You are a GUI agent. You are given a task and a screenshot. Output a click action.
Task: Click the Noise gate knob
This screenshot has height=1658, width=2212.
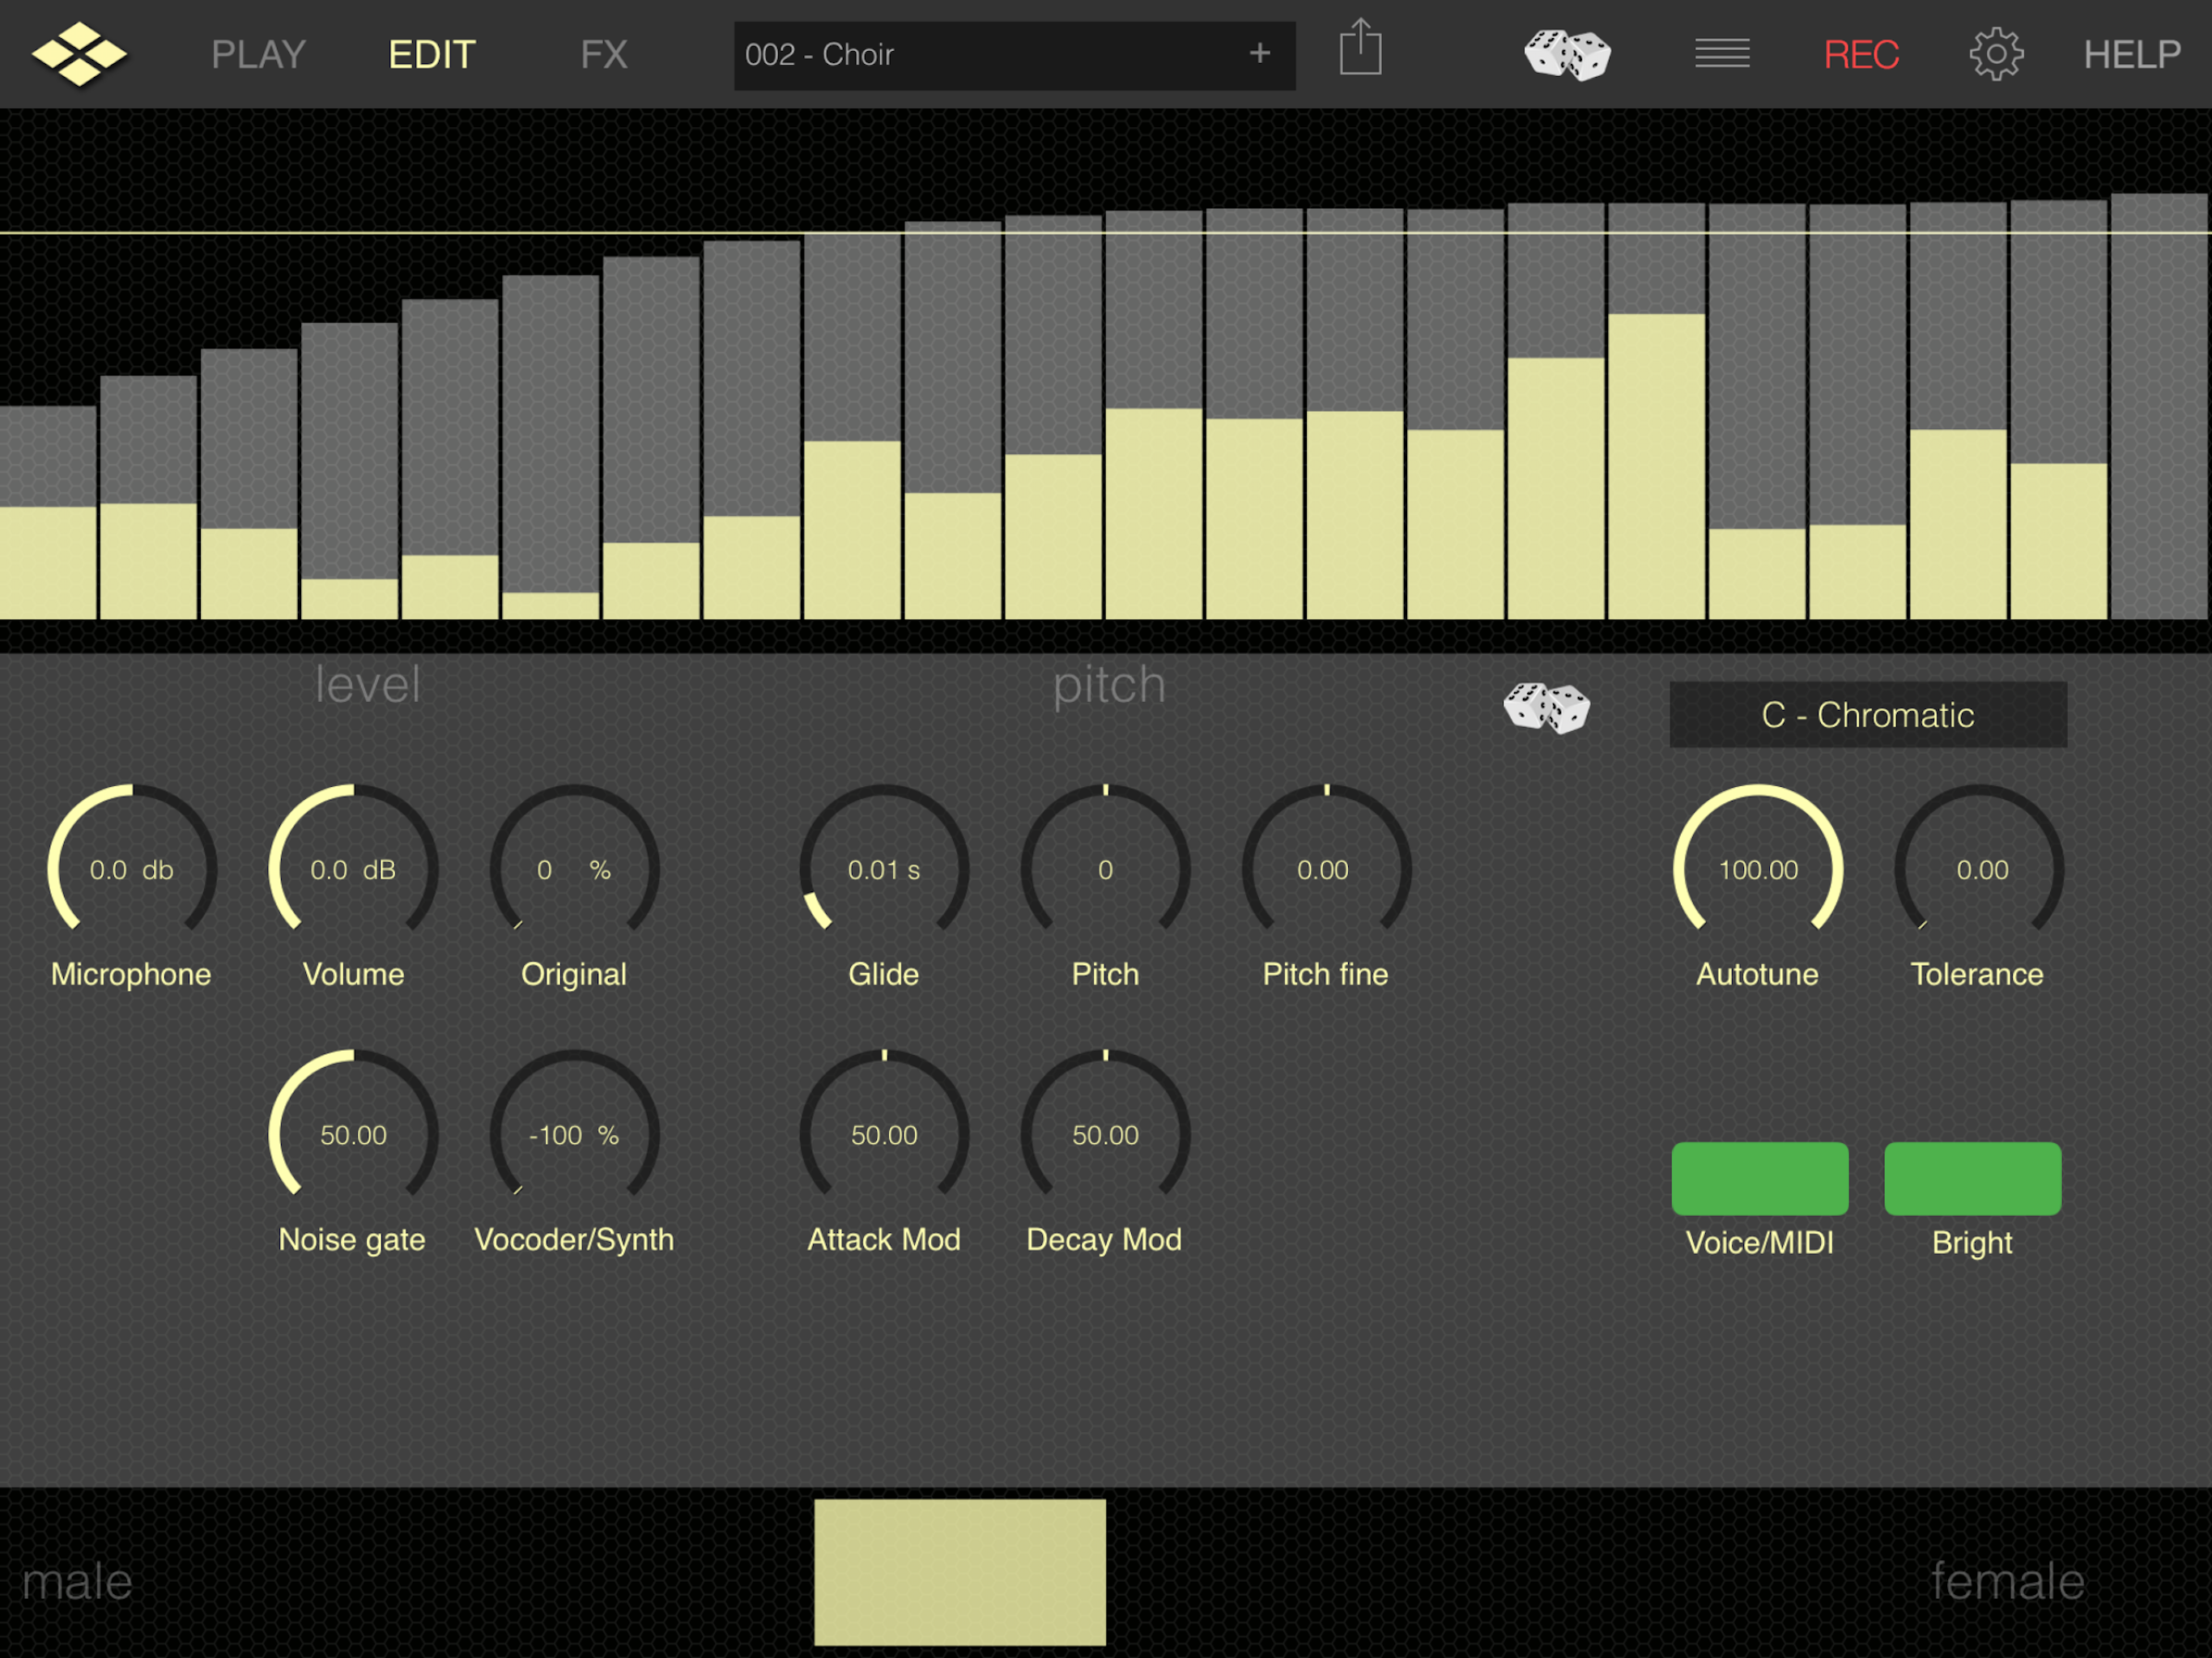pyautogui.click(x=353, y=1133)
